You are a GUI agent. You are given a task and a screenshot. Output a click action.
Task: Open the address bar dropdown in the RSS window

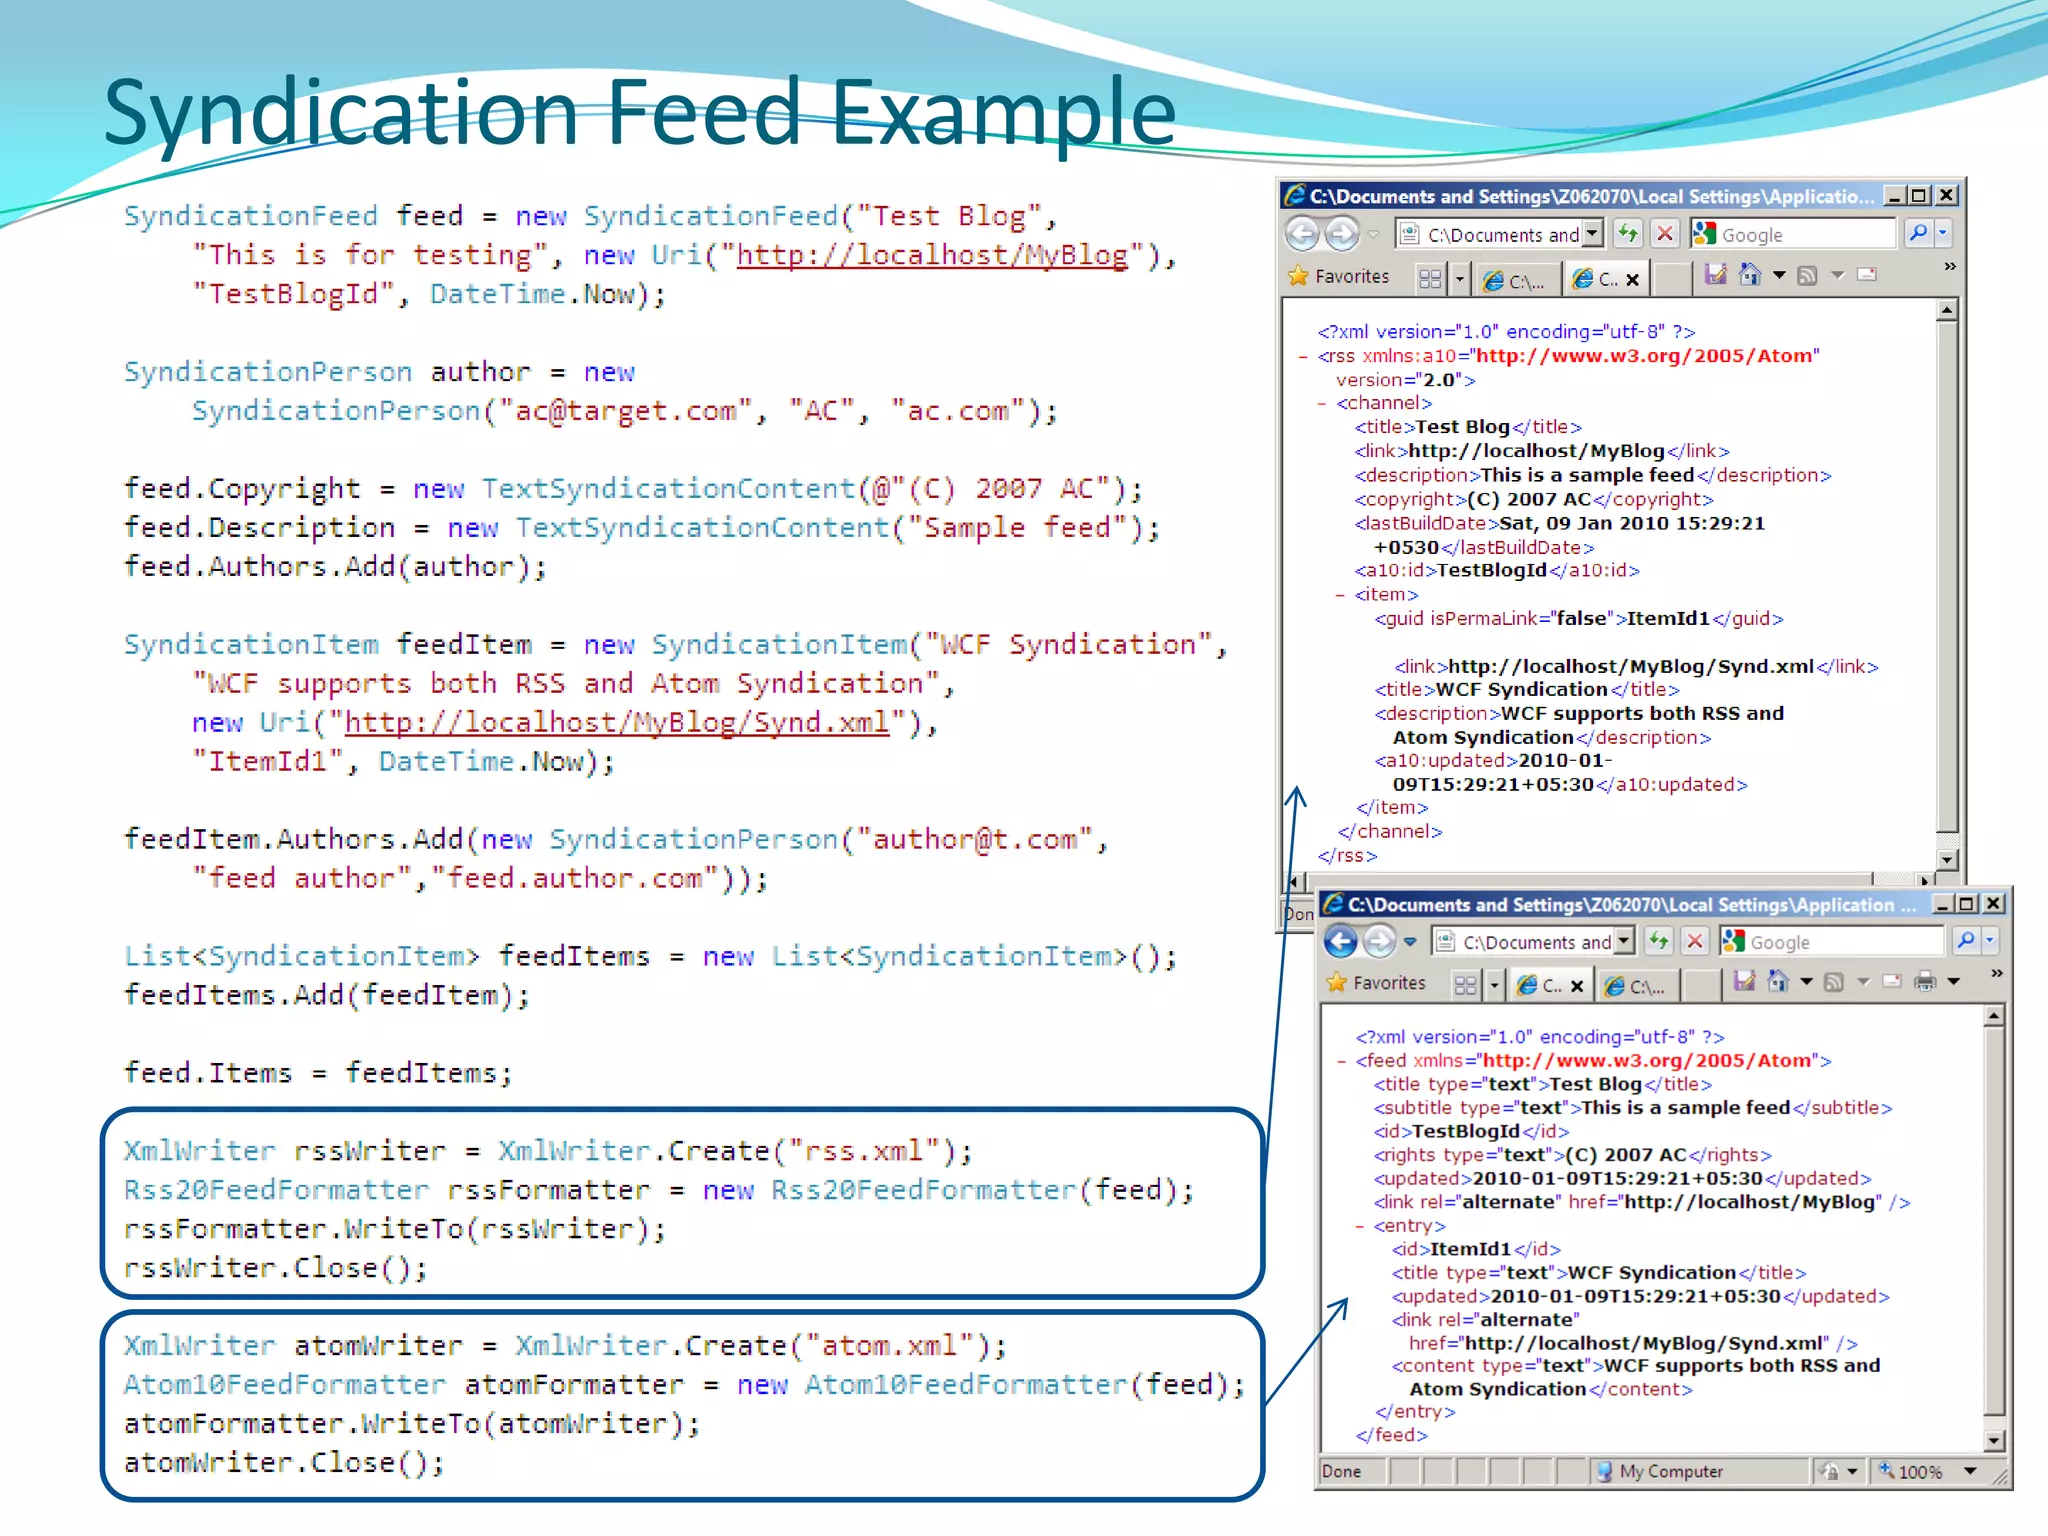[1593, 234]
